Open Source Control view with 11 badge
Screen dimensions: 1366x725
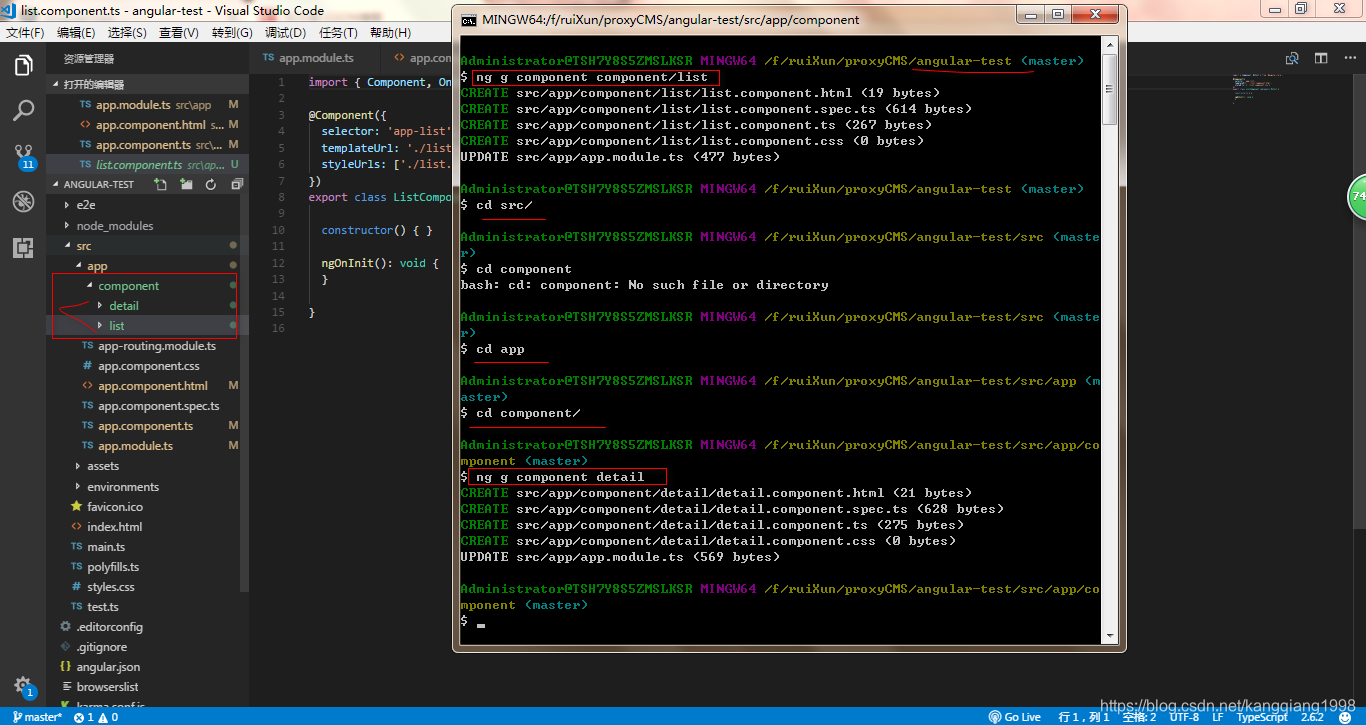click(x=23, y=157)
